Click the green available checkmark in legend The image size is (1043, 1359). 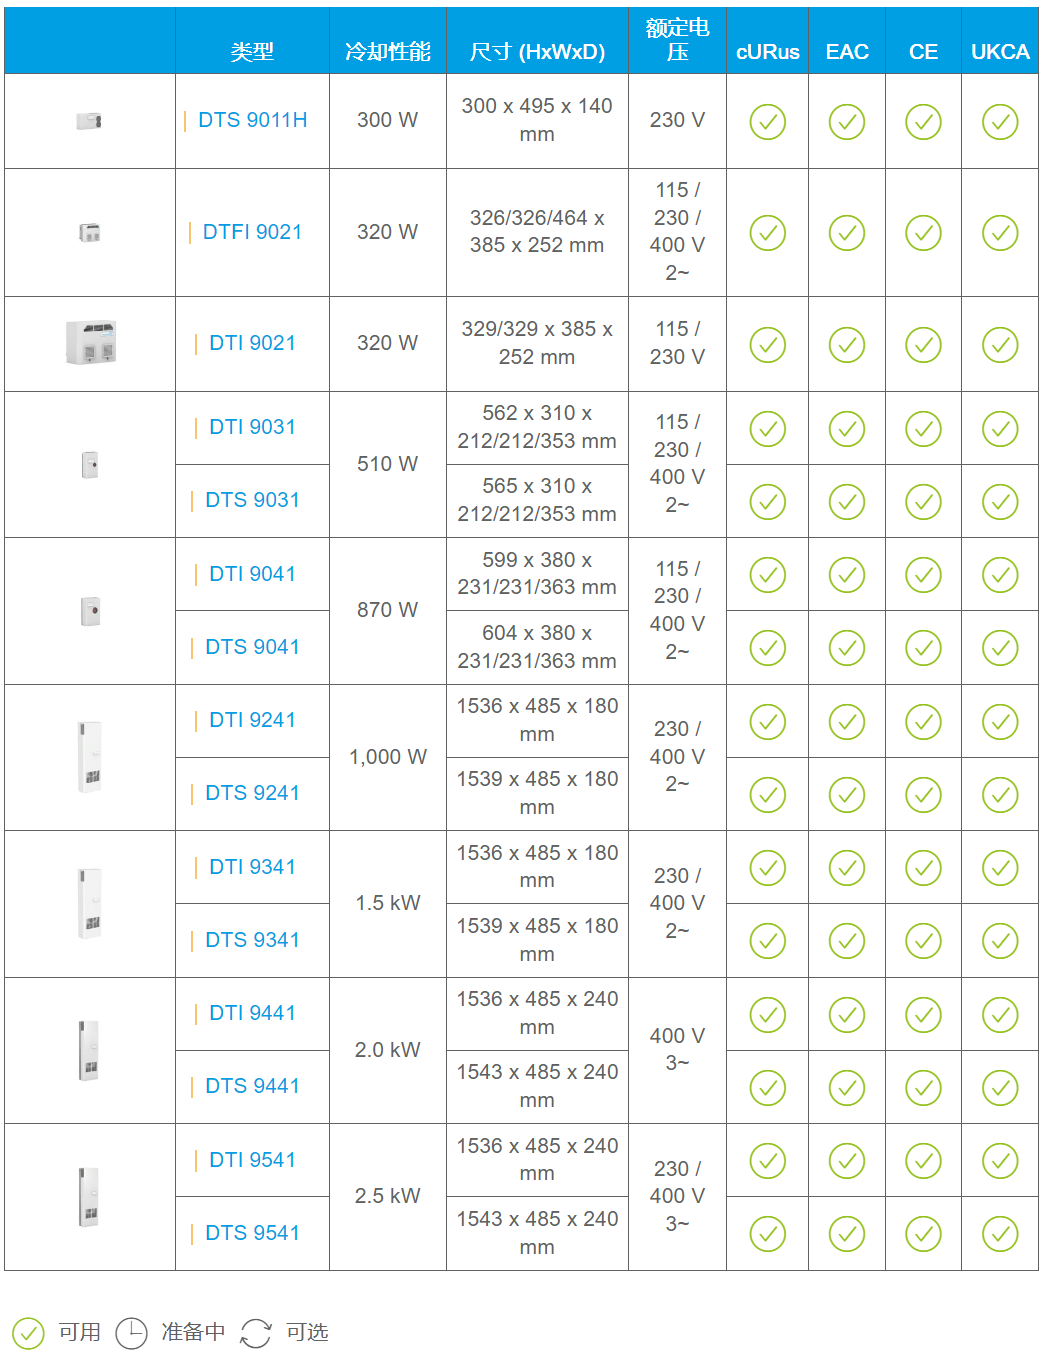tap(28, 1333)
